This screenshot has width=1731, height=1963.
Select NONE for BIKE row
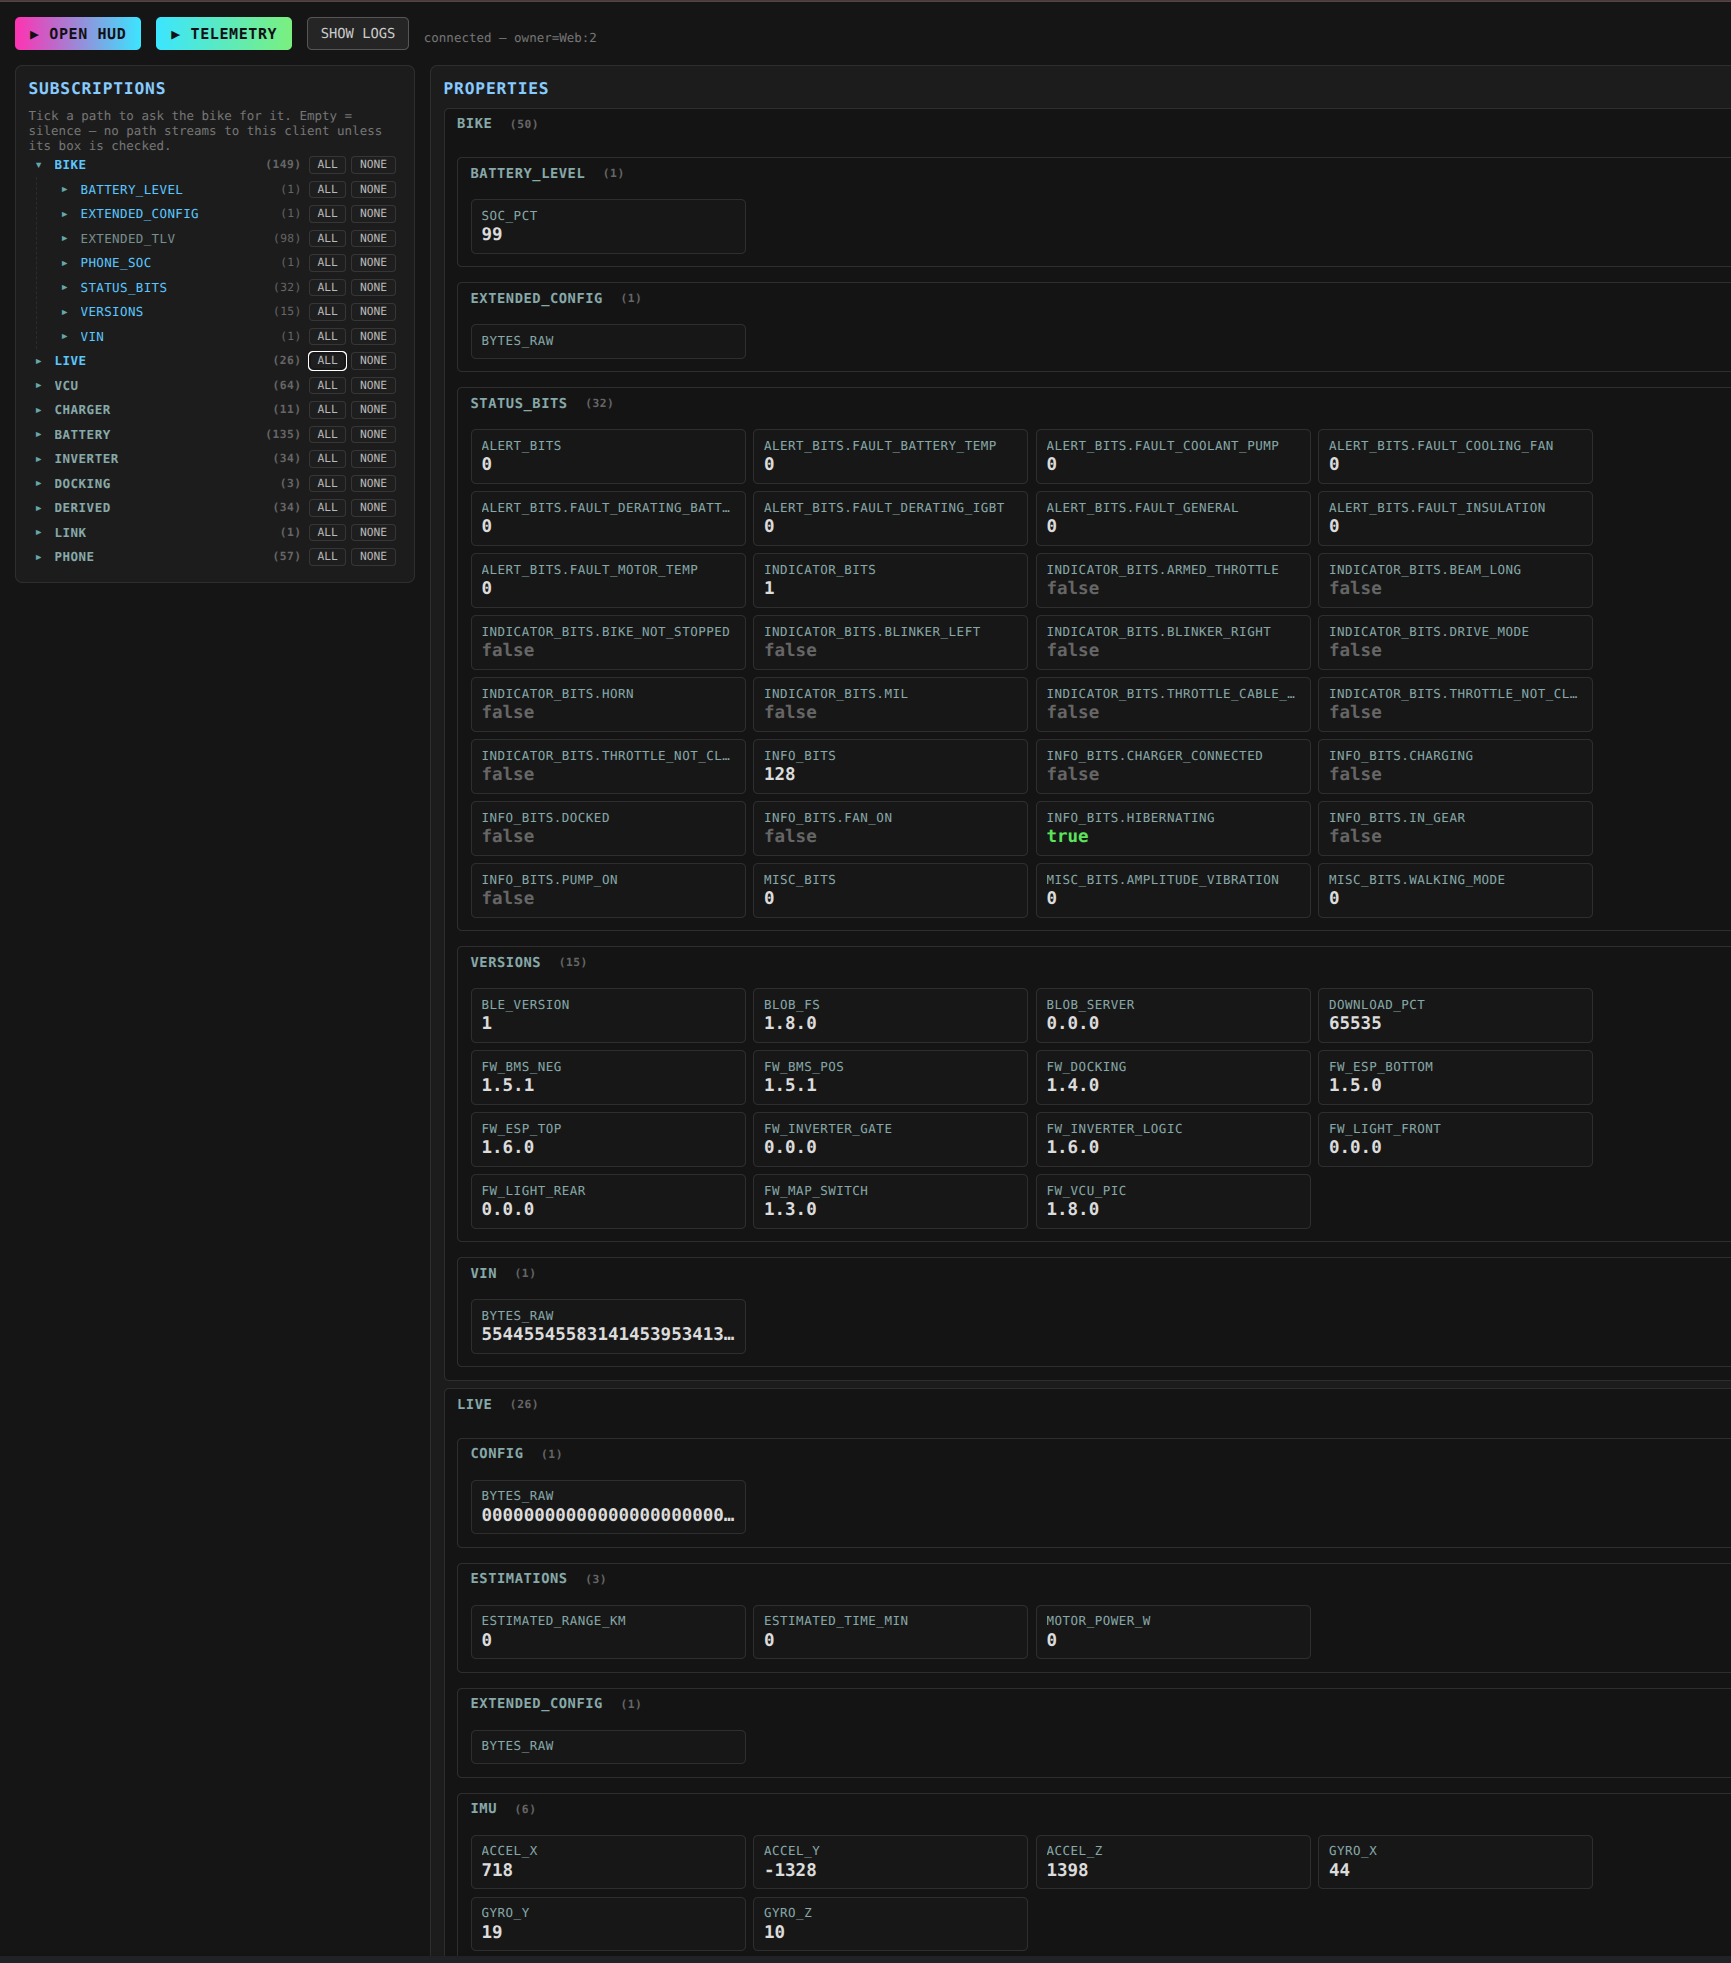373,165
